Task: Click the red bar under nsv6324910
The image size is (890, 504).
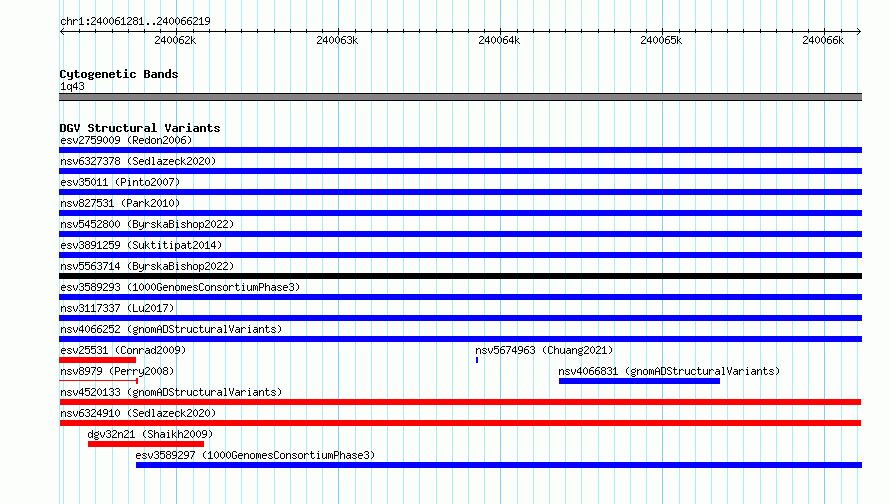Action: tap(460, 423)
